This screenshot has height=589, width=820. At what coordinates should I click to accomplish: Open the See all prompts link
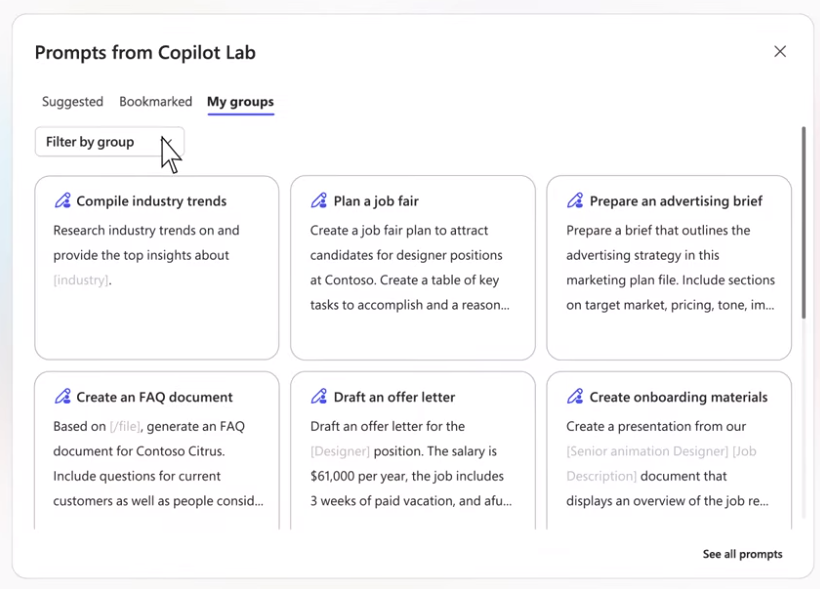[x=742, y=554]
